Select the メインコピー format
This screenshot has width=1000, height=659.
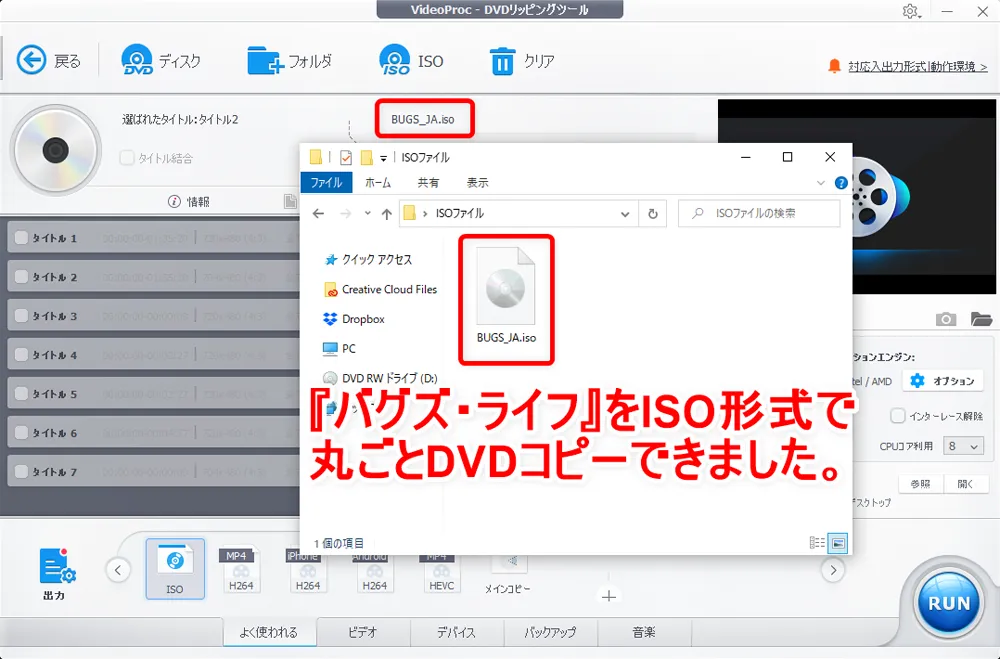[508, 573]
